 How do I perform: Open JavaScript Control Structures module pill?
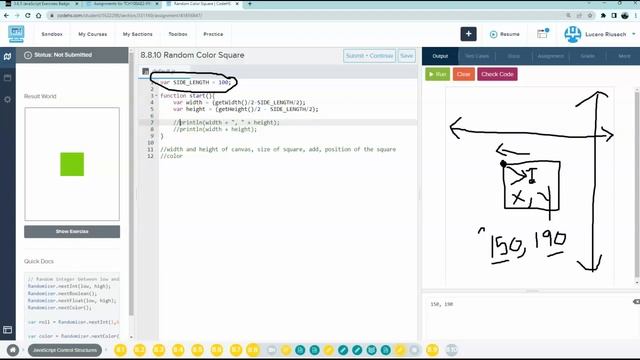click(65, 350)
